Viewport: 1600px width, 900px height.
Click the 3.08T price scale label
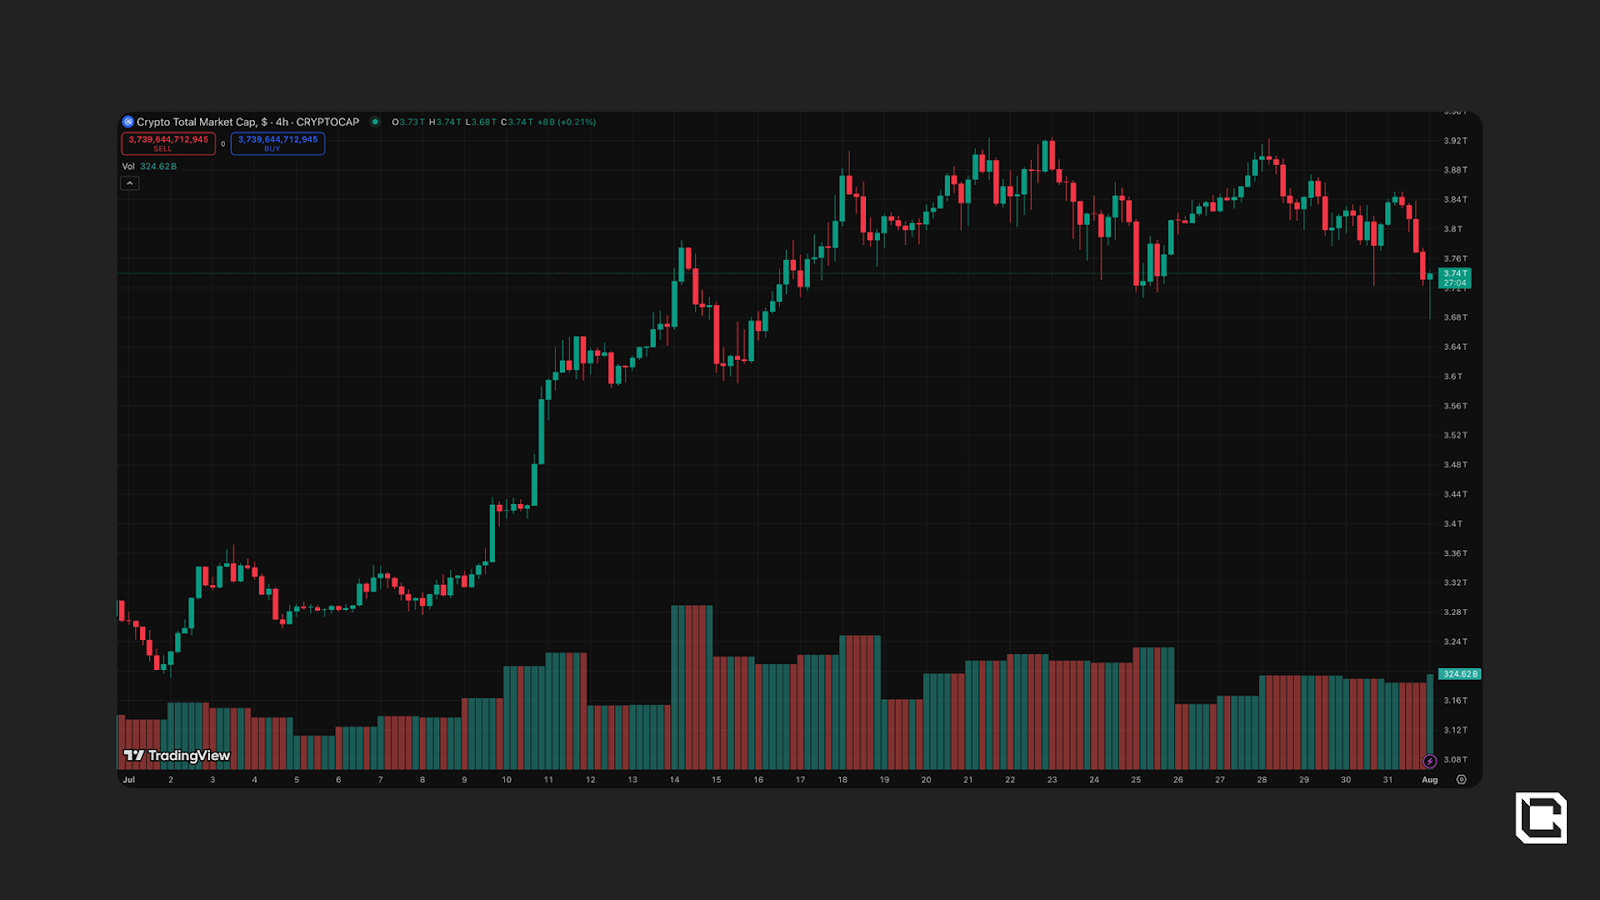1455,760
